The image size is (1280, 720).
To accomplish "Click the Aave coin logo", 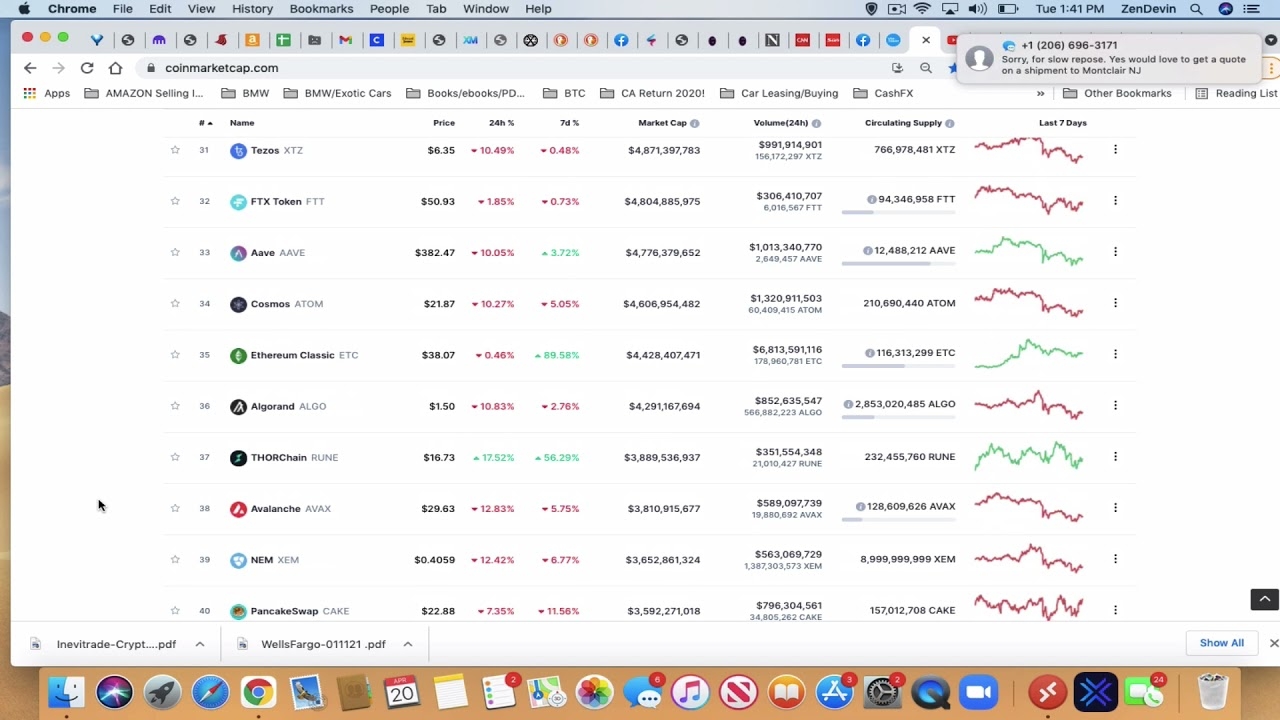I will tap(238, 253).
